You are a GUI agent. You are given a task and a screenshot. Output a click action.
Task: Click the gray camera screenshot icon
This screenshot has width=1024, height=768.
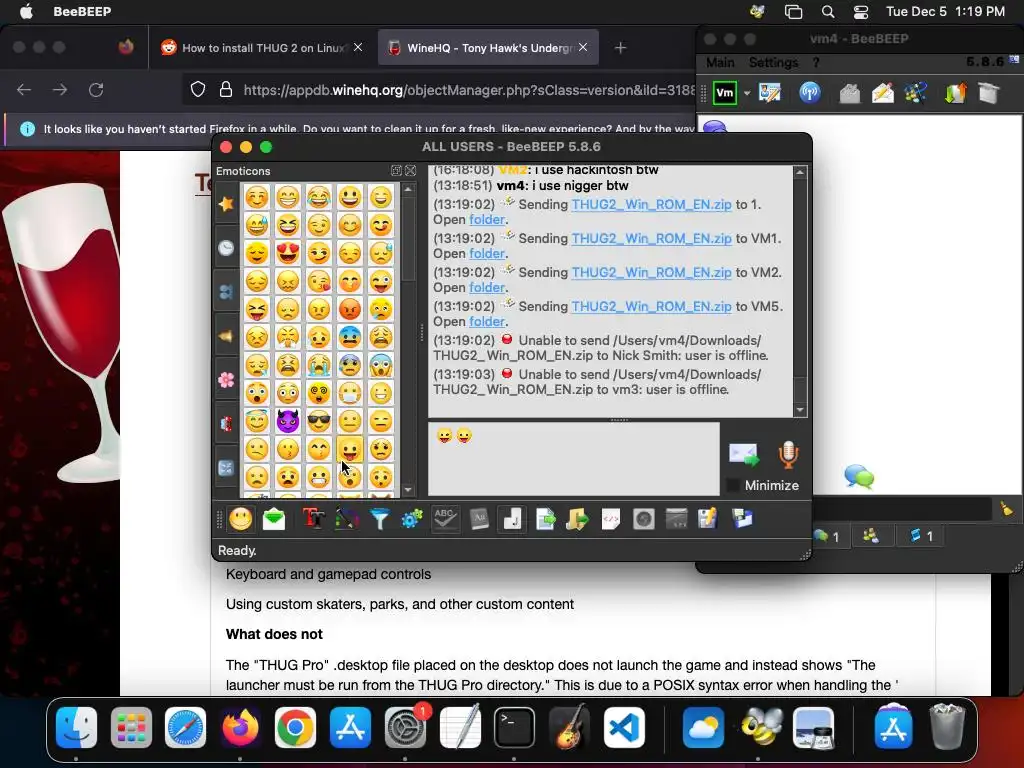[x=643, y=519]
